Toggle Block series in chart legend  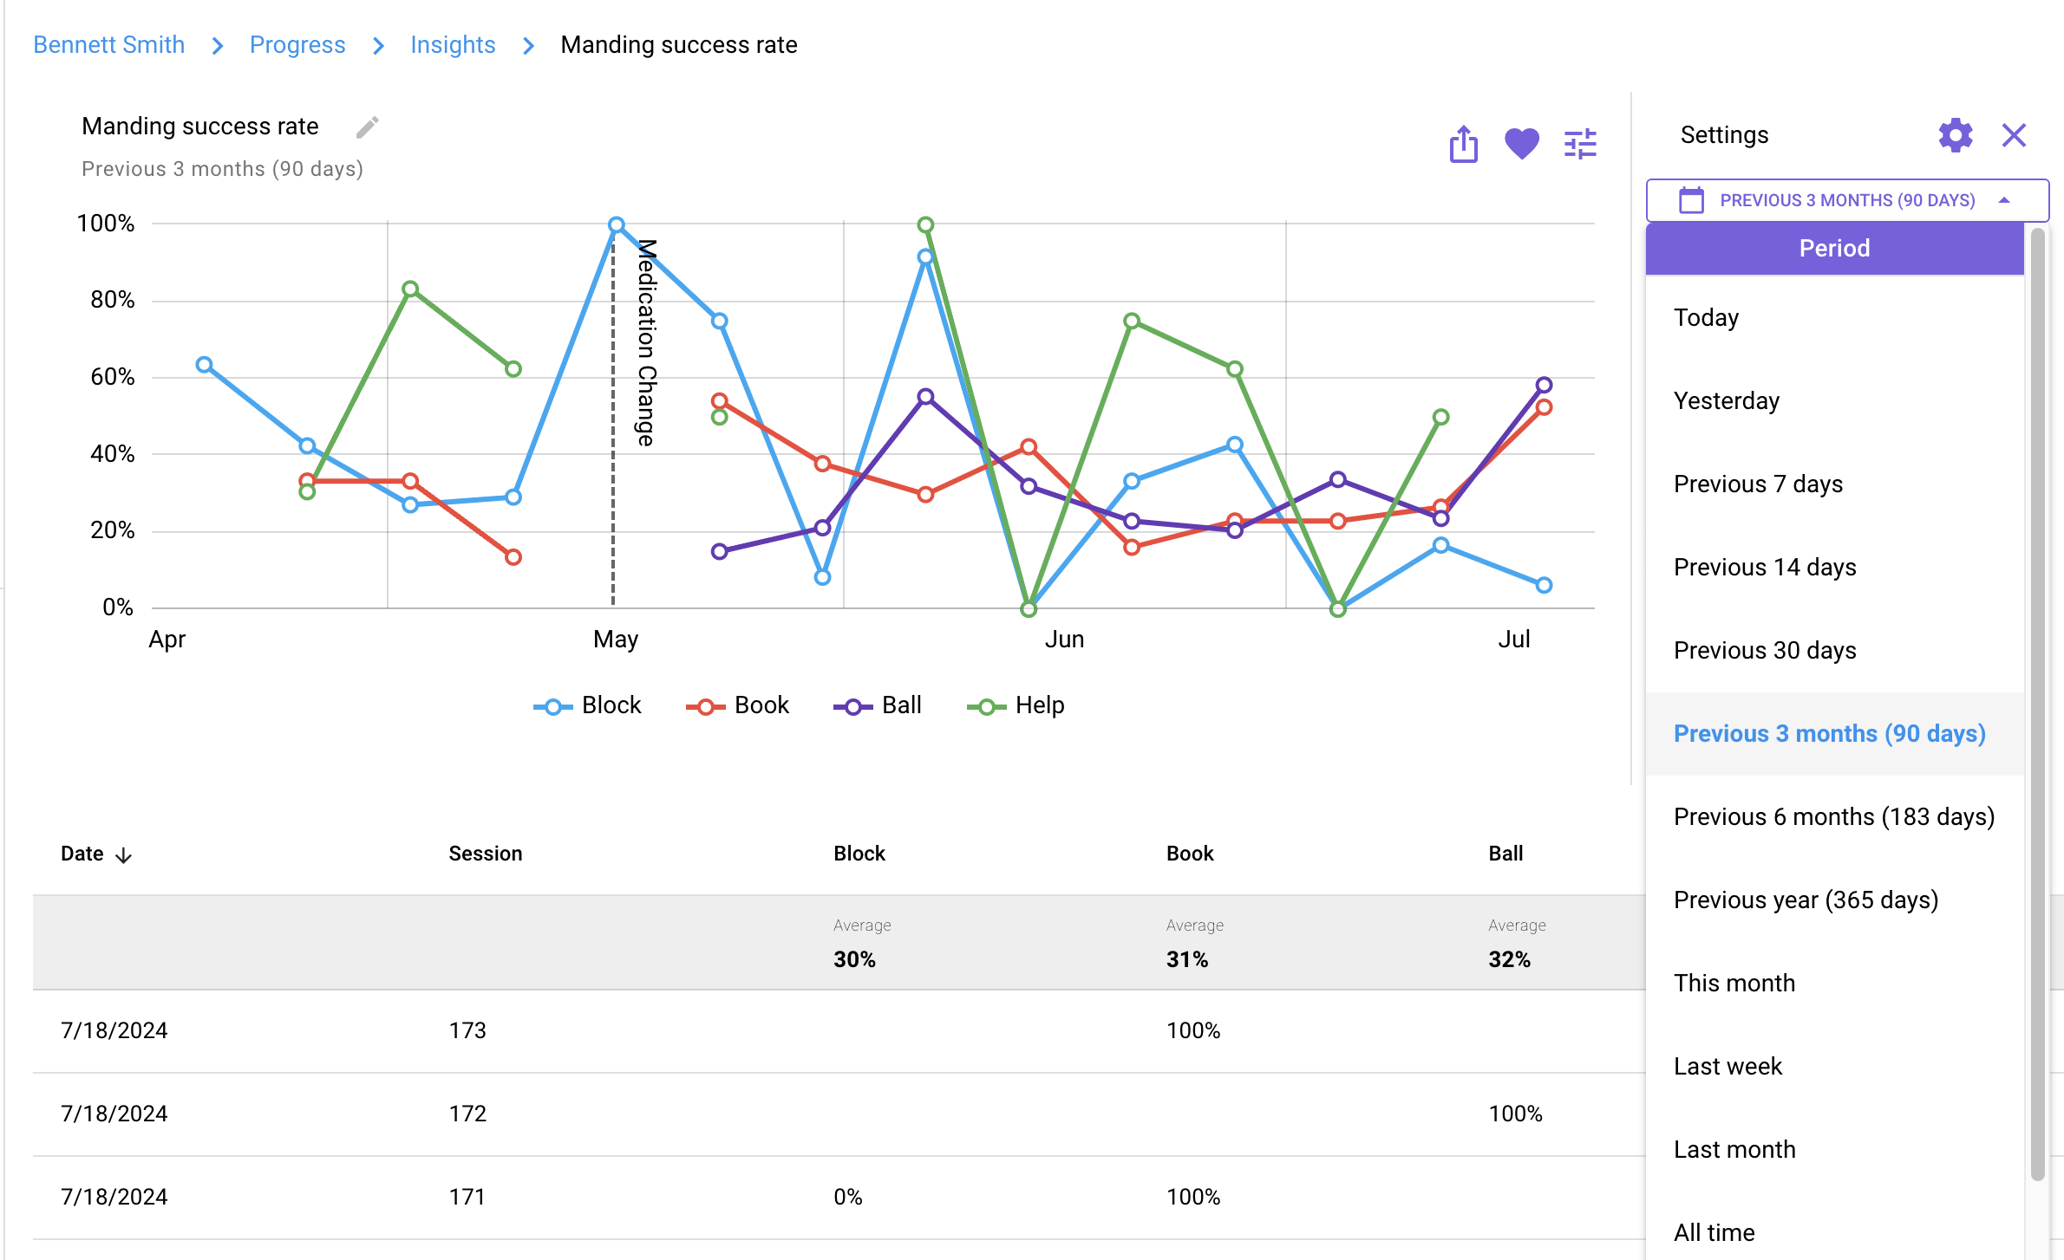coord(588,706)
